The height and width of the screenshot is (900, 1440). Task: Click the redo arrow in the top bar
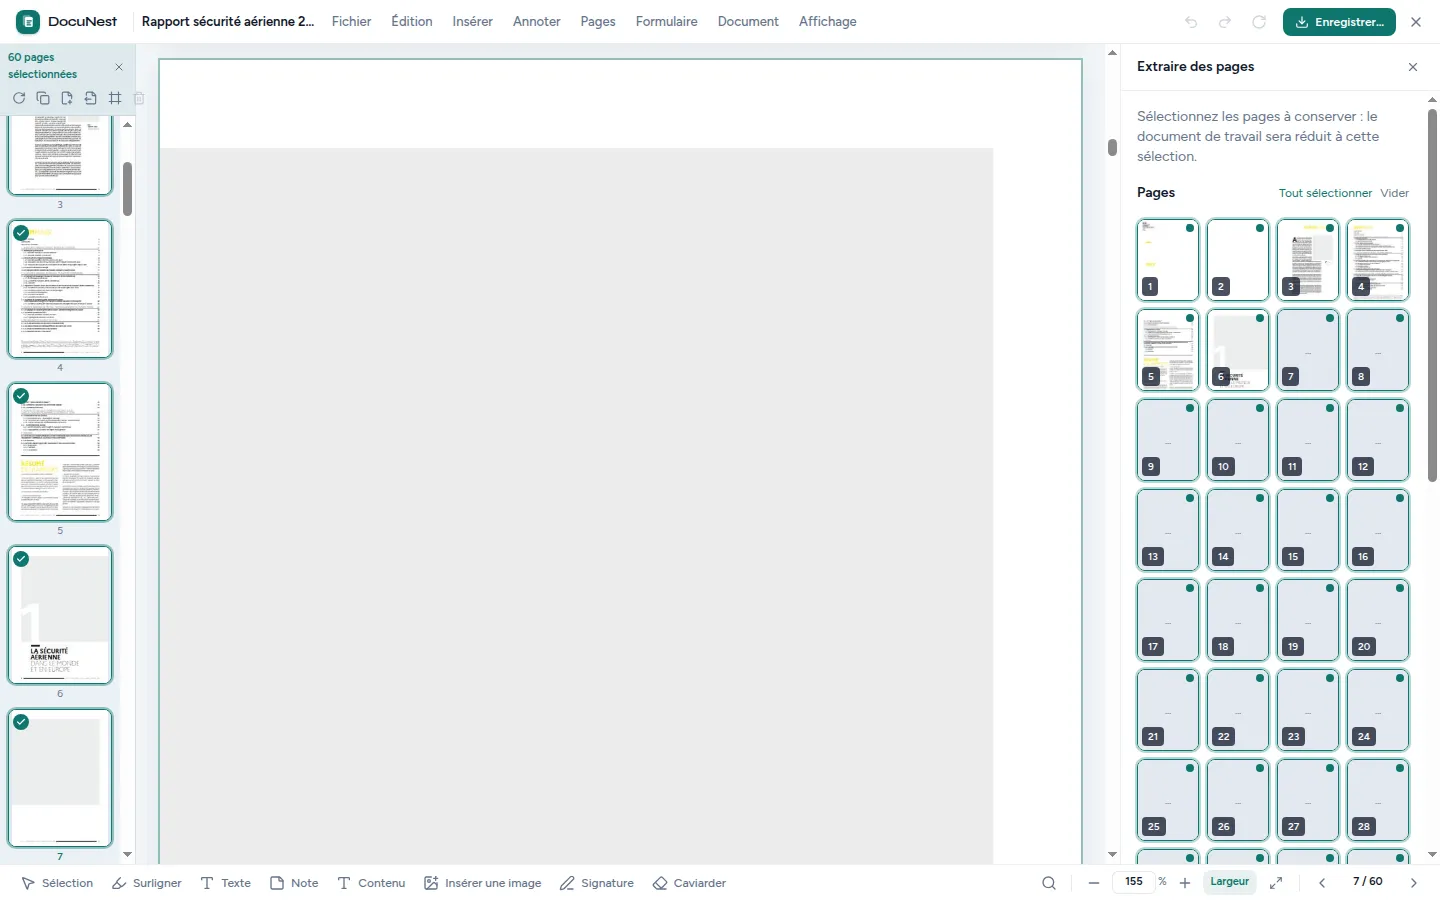[1225, 22]
